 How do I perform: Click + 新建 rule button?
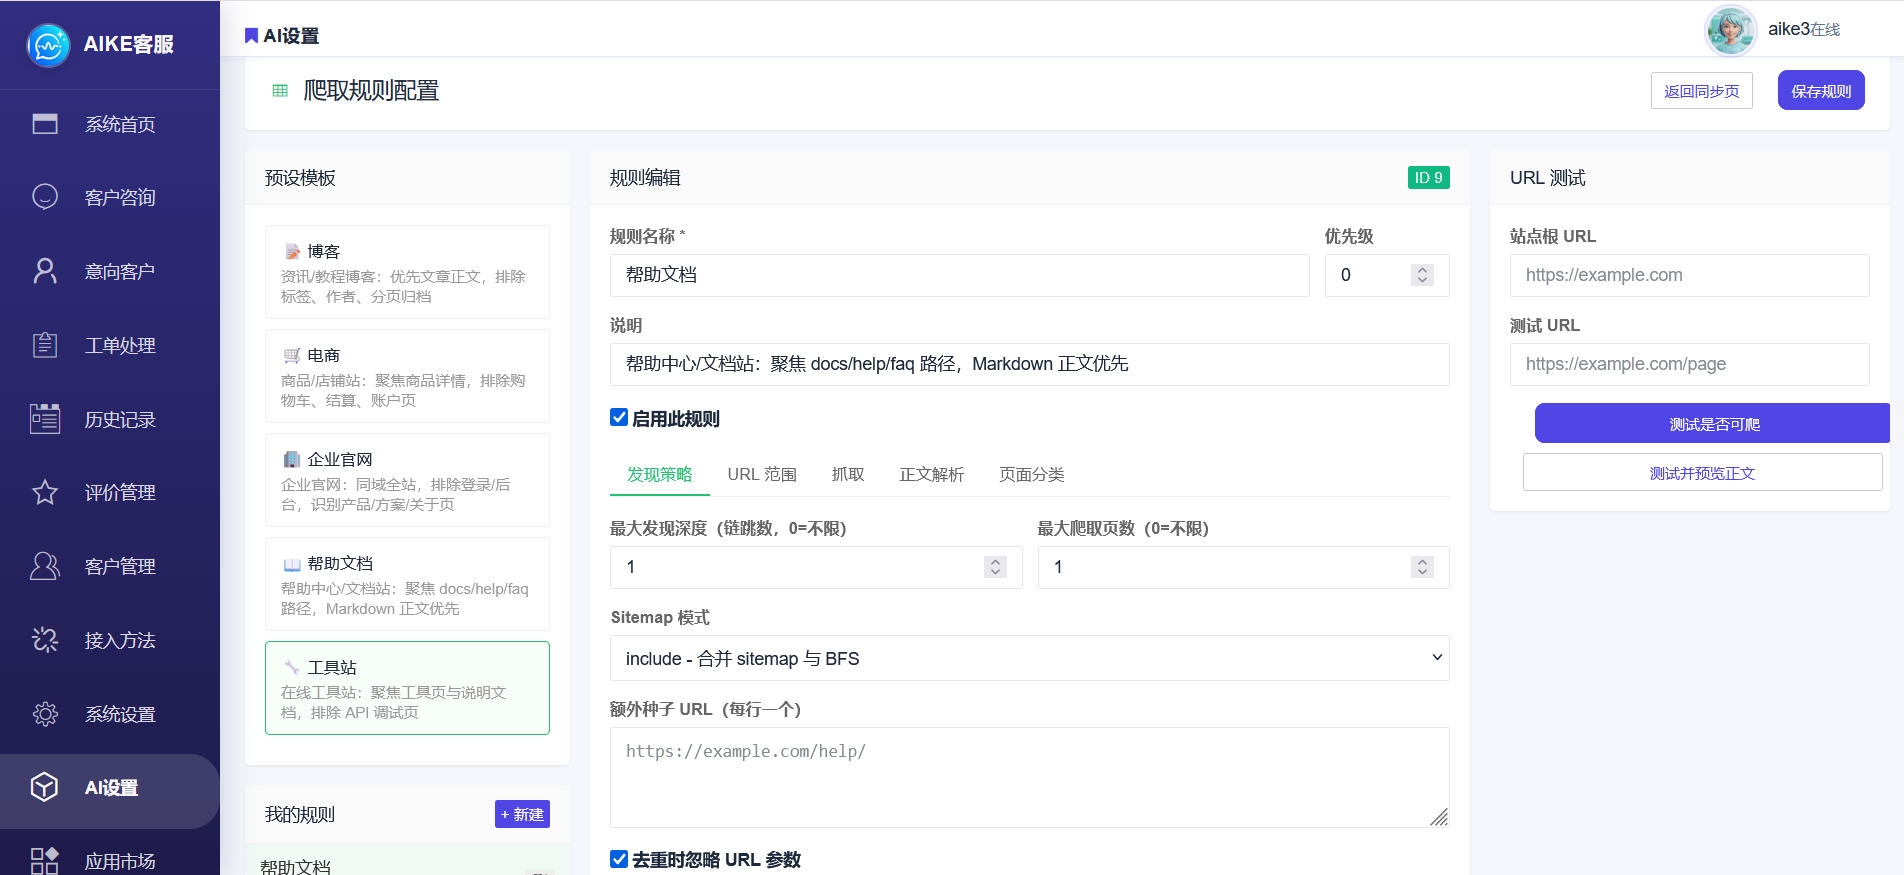pos(522,814)
